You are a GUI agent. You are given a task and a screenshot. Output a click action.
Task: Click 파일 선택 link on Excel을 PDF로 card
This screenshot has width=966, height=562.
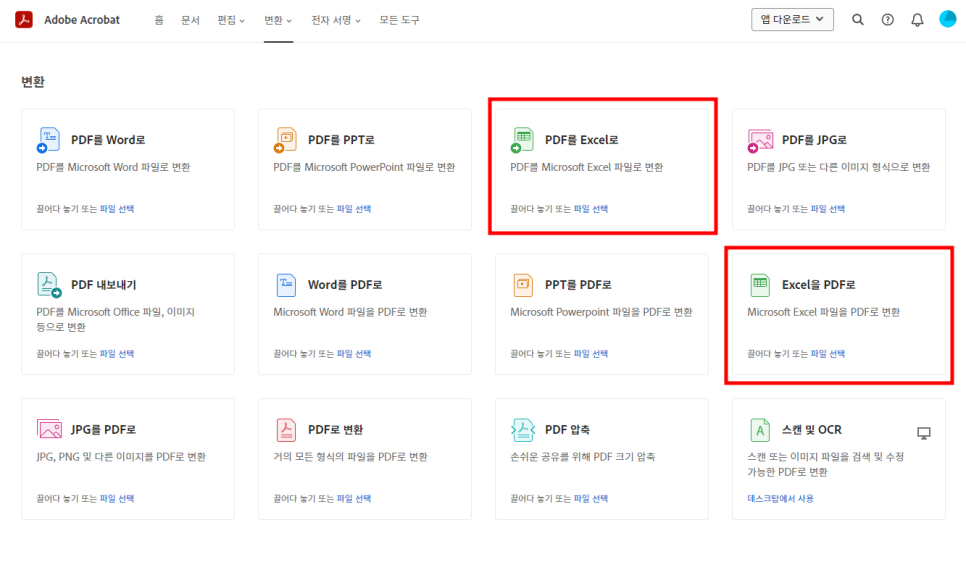(828, 354)
